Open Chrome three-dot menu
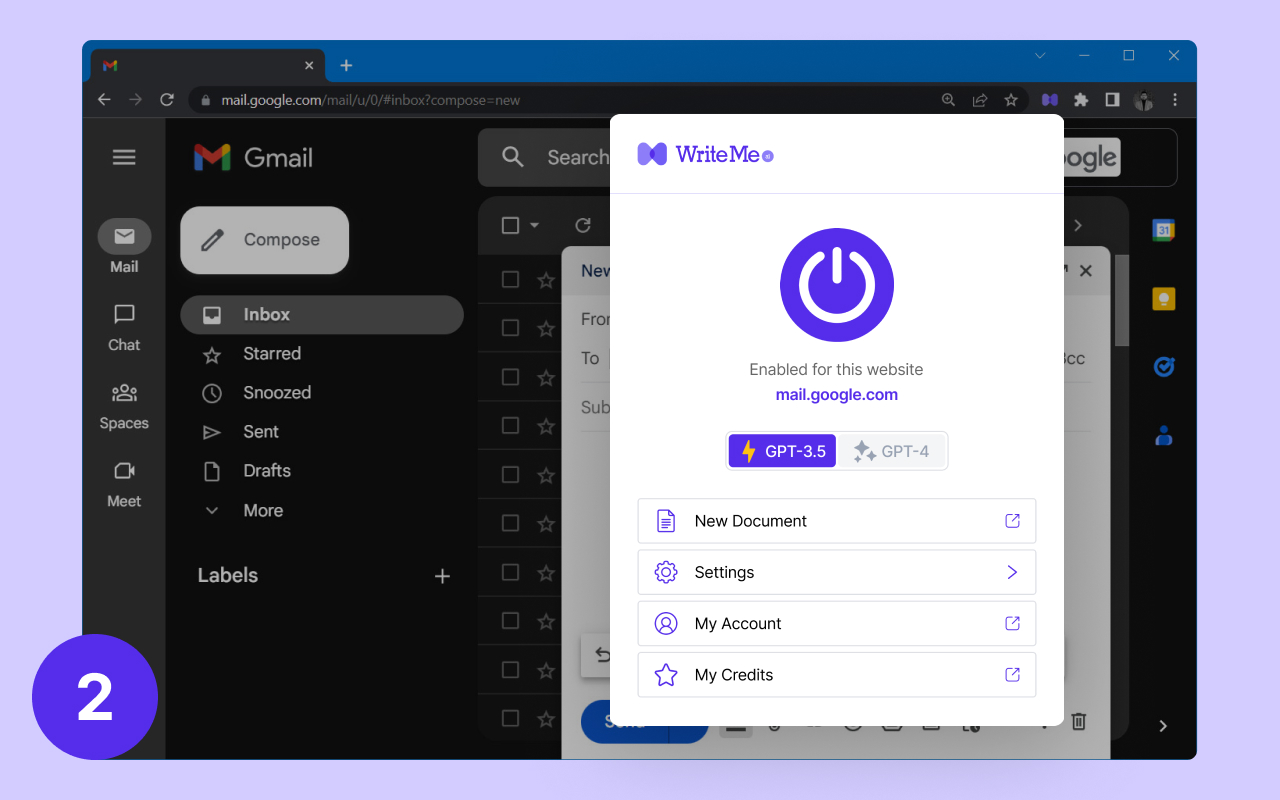The height and width of the screenshot is (800, 1280). [x=1175, y=100]
